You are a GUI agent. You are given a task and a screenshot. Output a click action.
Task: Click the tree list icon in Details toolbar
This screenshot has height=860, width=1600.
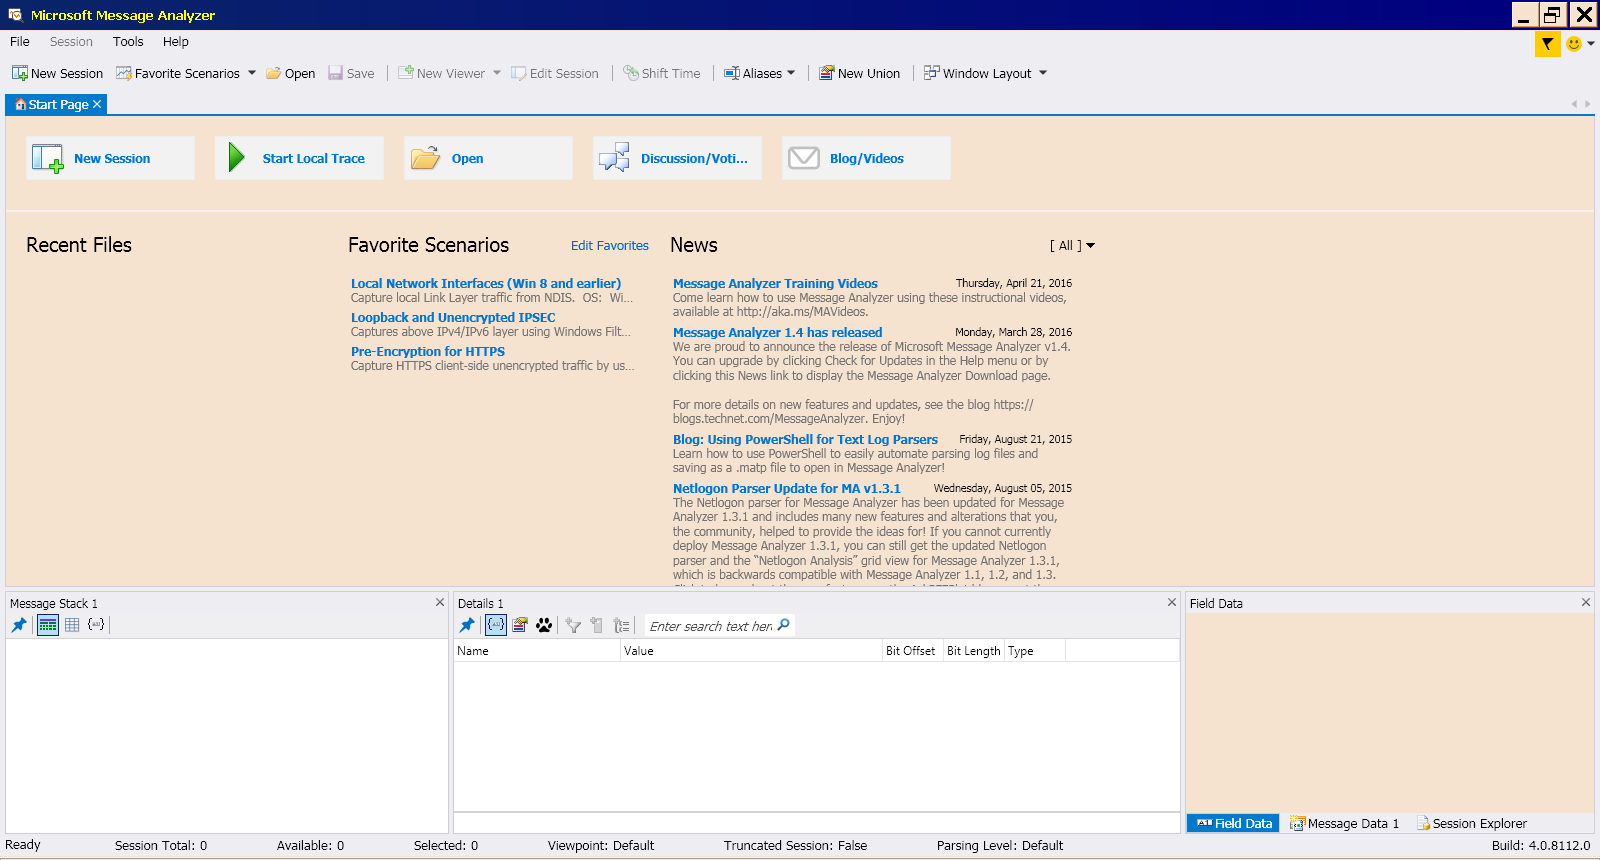622,625
